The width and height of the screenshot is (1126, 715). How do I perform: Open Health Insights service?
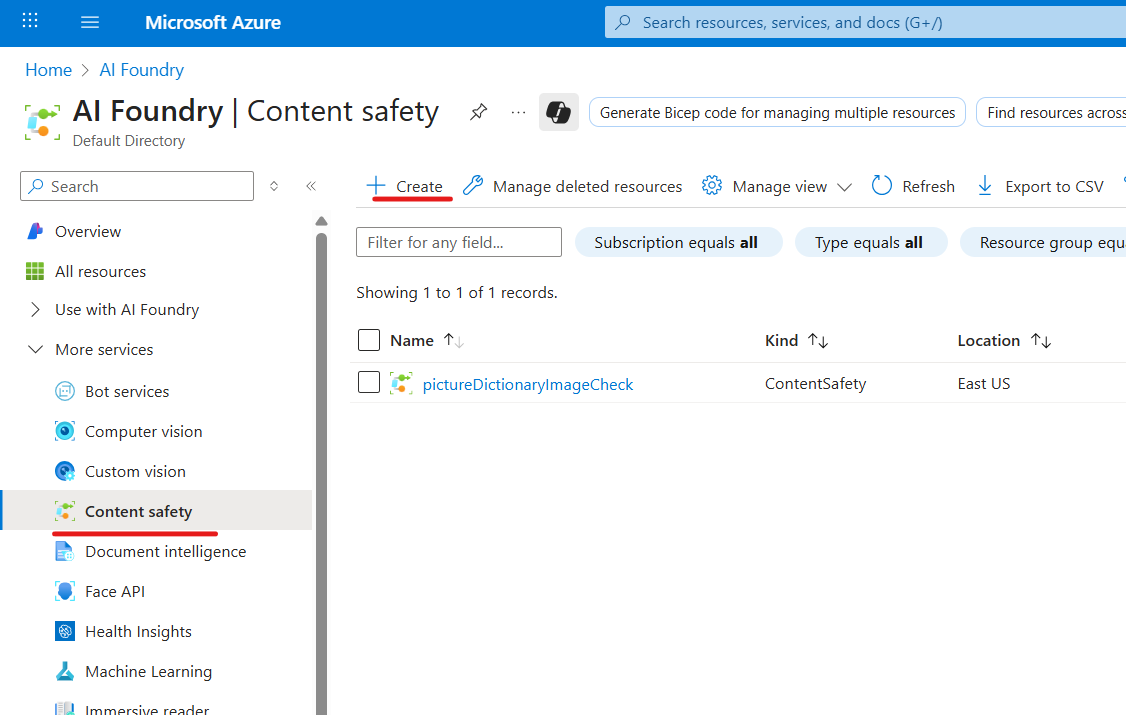coord(138,632)
